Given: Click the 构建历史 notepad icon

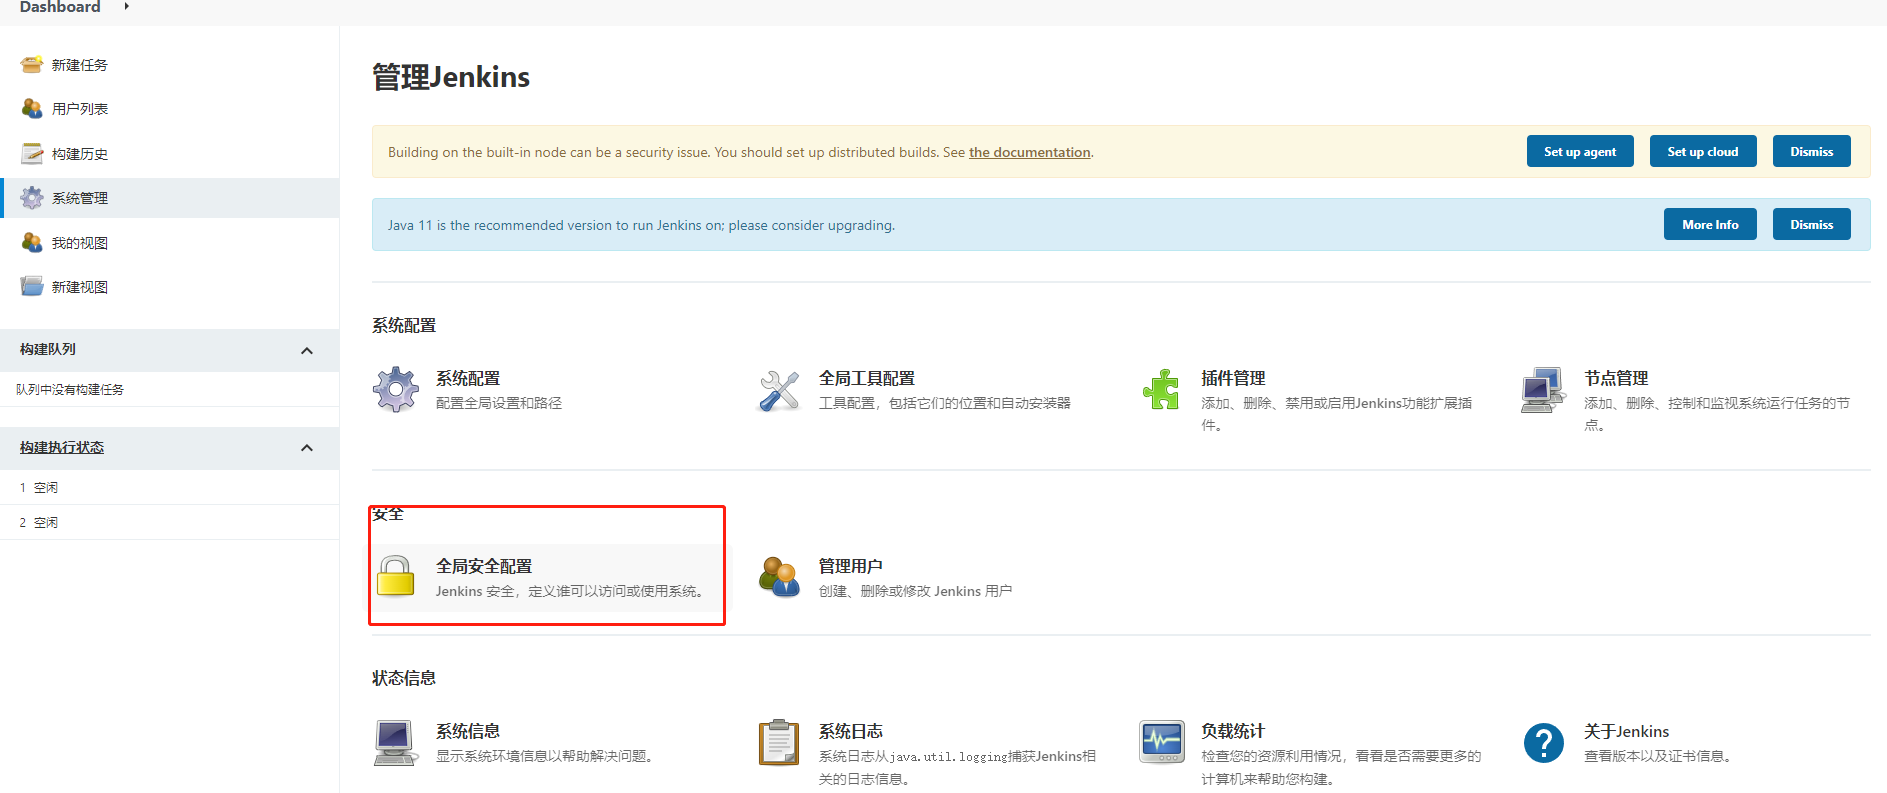Looking at the screenshot, I should tap(32, 153).
